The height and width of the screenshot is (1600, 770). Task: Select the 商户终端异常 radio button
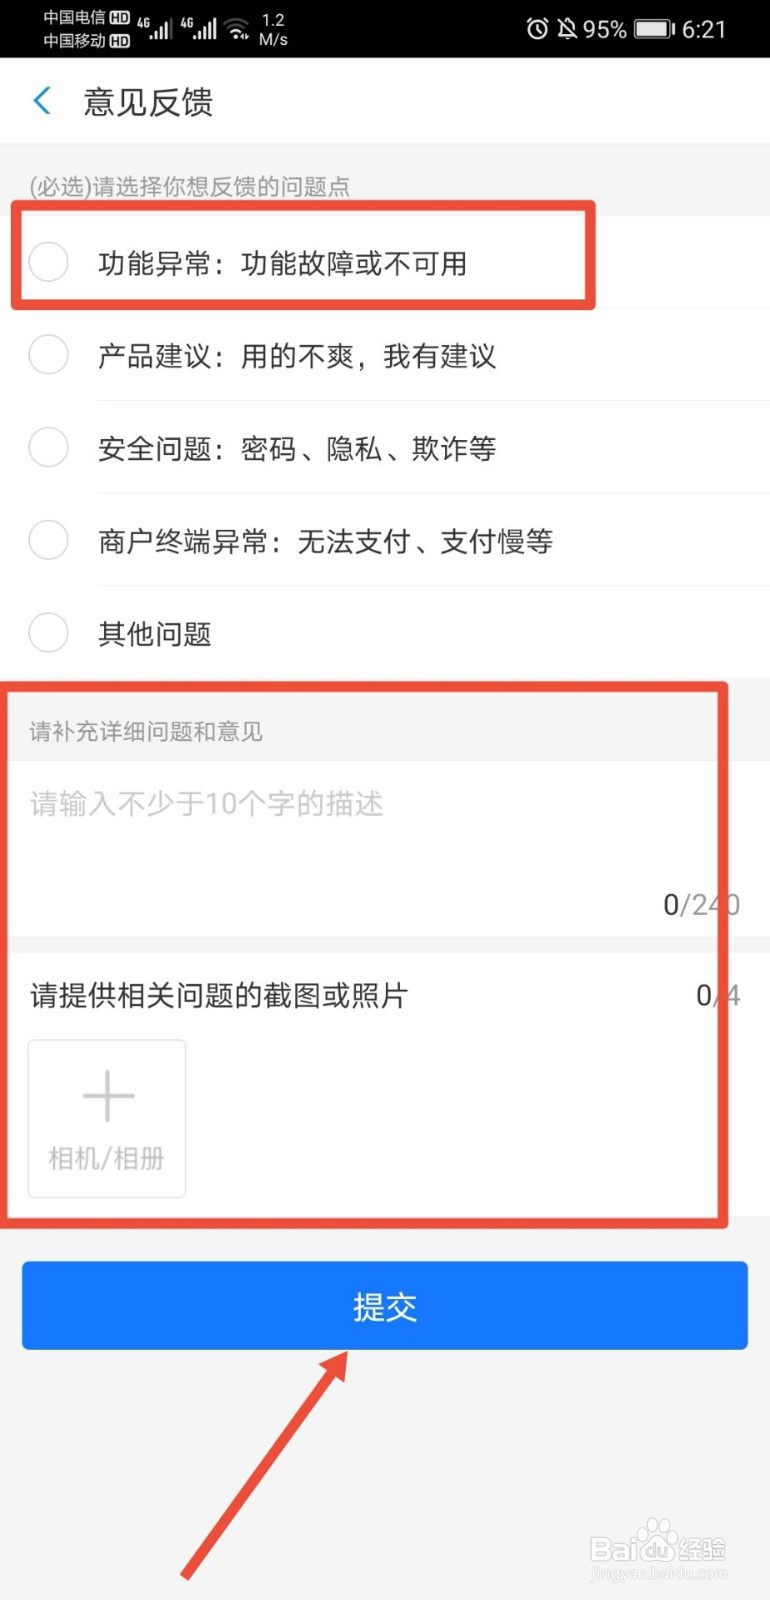[49, 541]
